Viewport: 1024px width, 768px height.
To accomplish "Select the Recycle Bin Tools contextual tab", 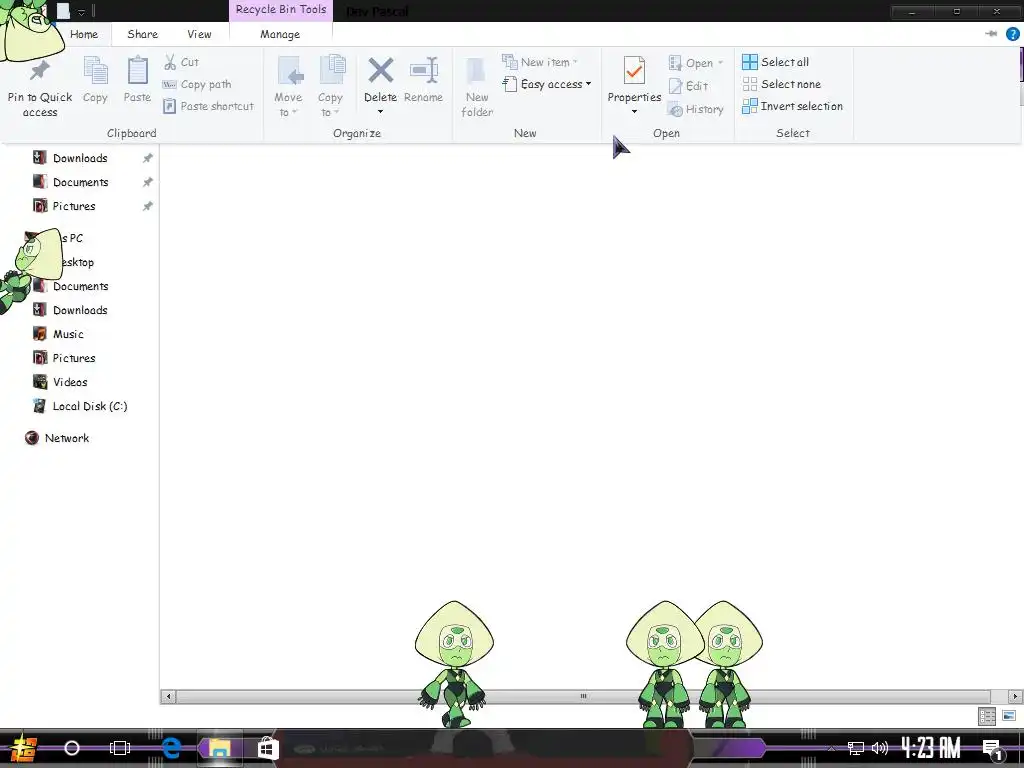I will tap(281, 10).
